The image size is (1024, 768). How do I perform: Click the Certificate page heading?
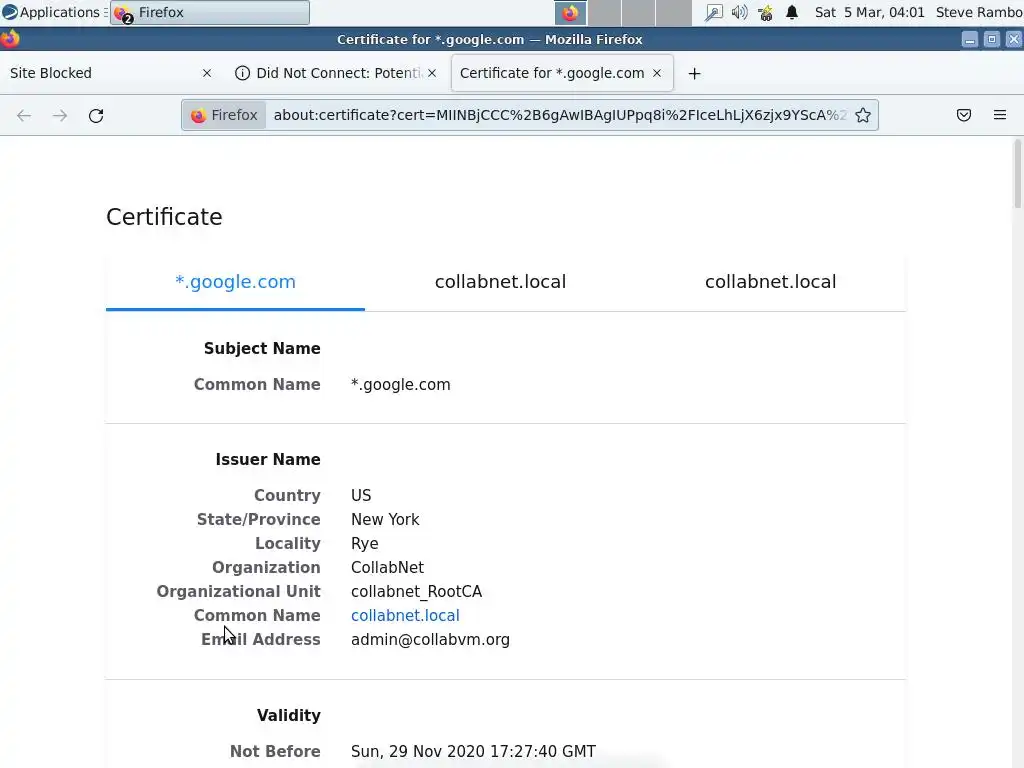tap(164, 217)
